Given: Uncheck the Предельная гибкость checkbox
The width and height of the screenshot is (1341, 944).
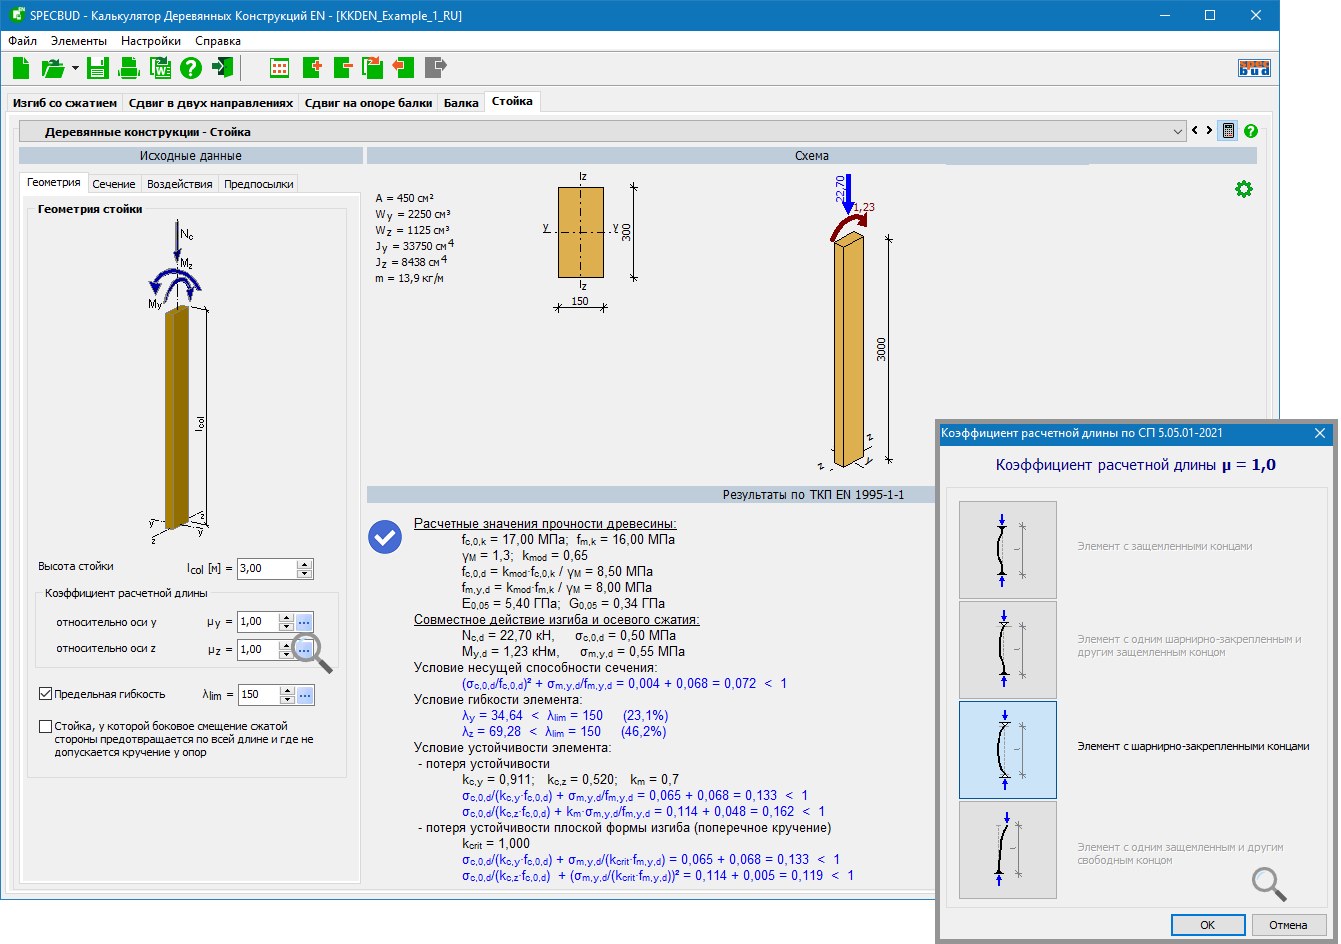Looking at the screenshot, I should click(45, 694).
